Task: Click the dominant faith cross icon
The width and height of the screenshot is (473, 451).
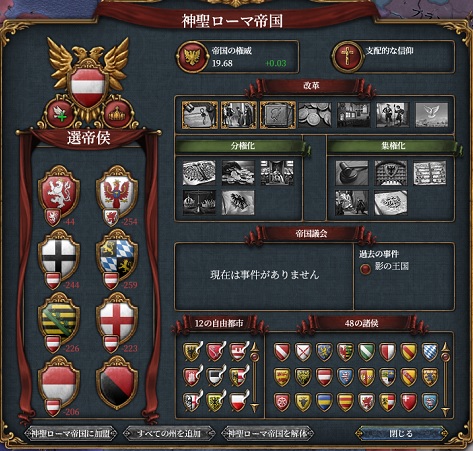Action: 347,57
